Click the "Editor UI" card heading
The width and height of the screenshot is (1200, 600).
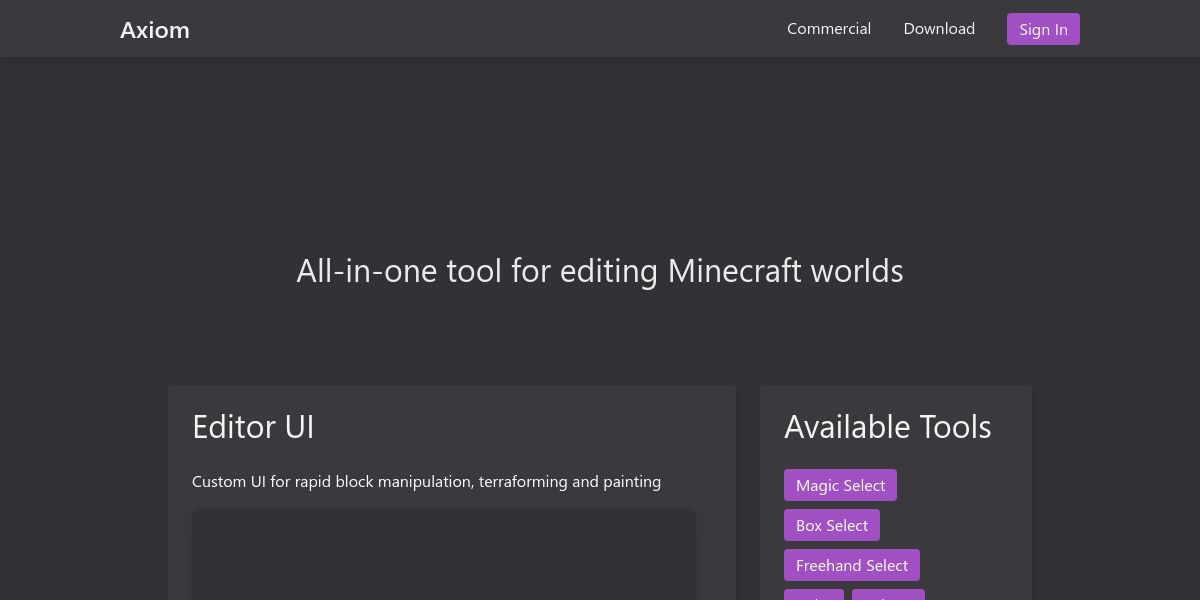pos(253,426)
